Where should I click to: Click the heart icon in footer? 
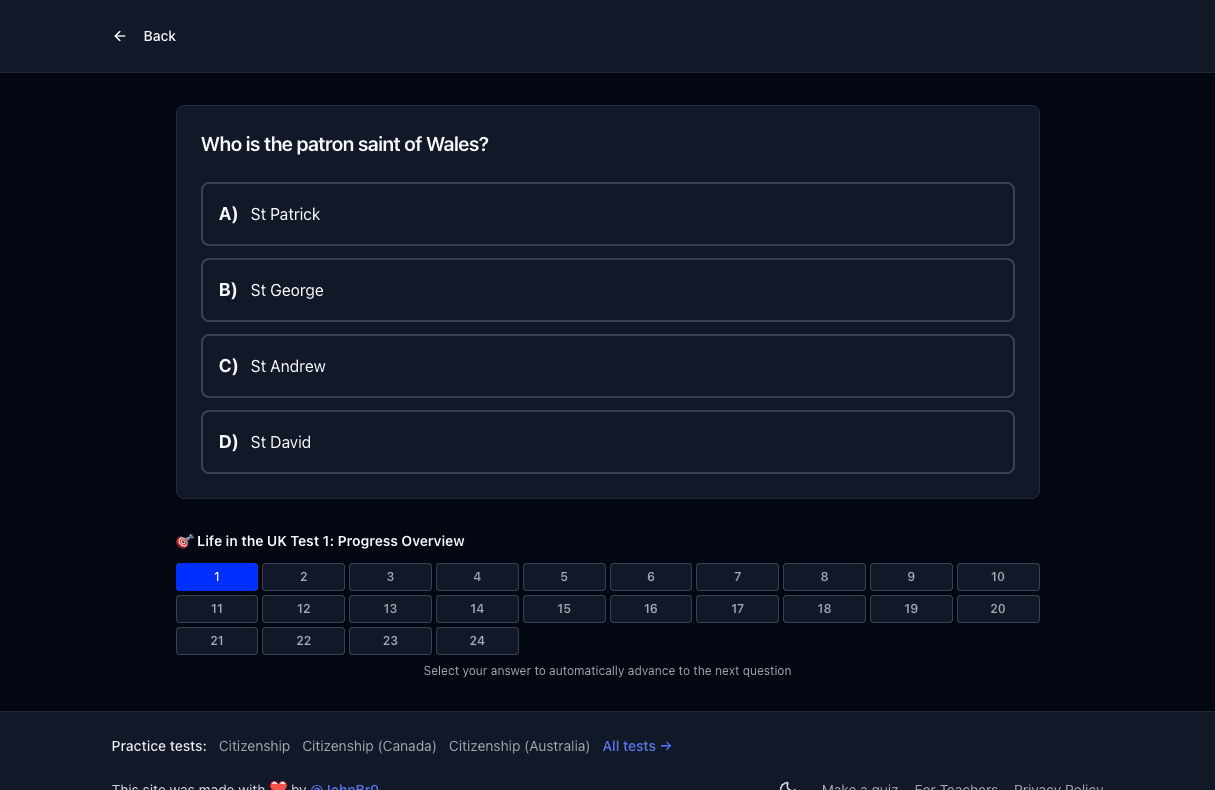[x=279, y=787]
